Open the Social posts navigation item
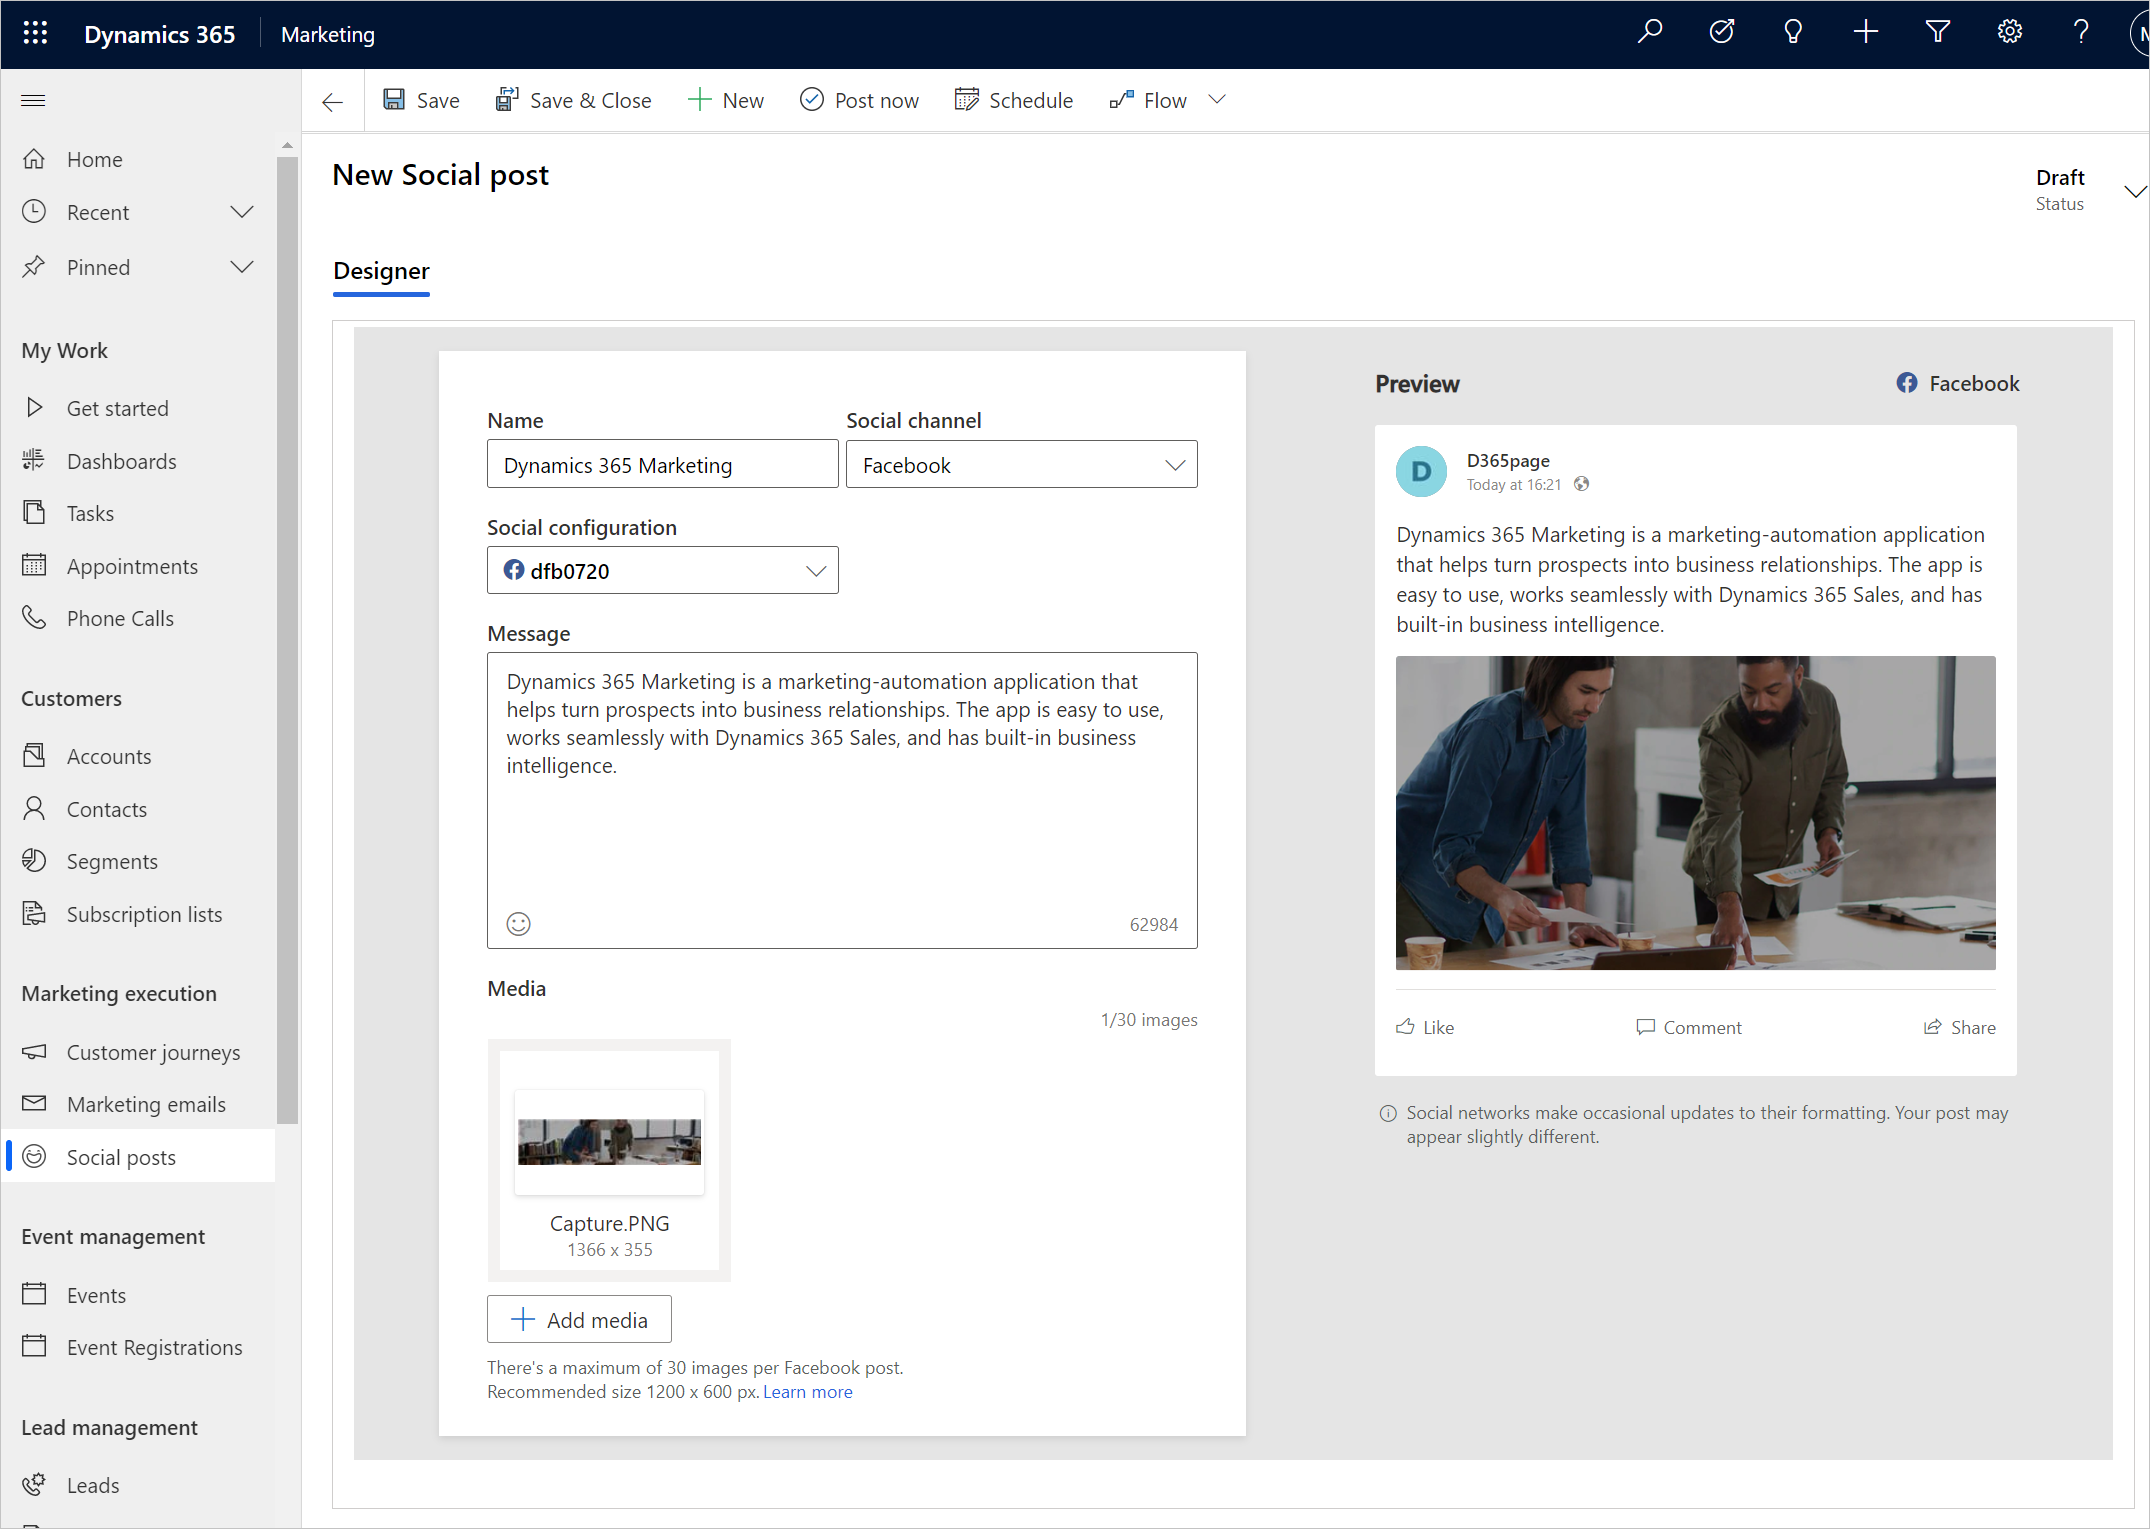This screenshot has height=1529, width=2150. (121, 1157)
